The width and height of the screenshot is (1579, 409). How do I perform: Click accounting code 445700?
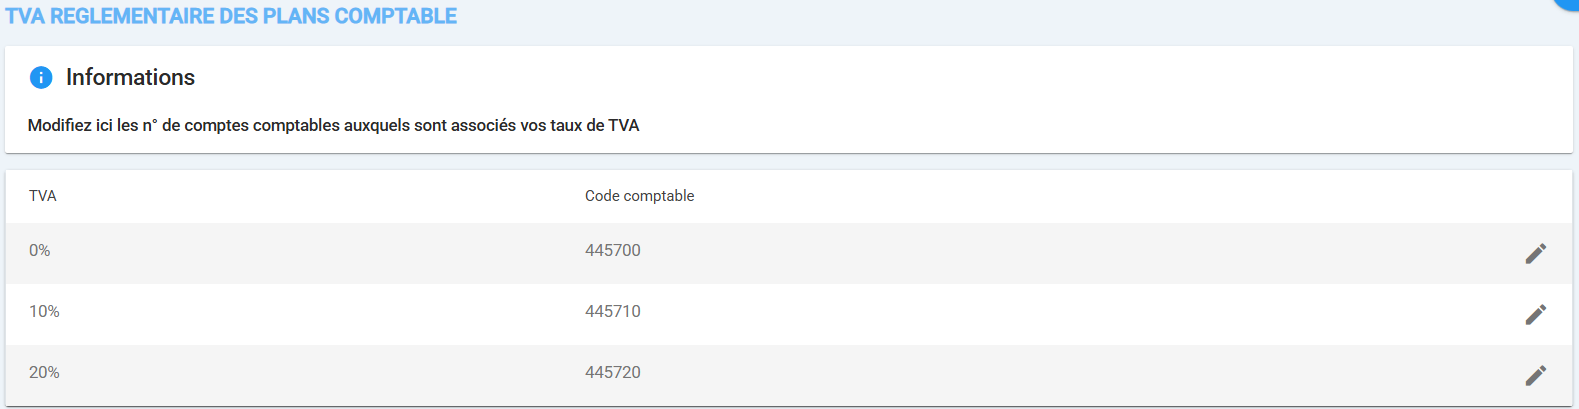(x=613, y=251)
